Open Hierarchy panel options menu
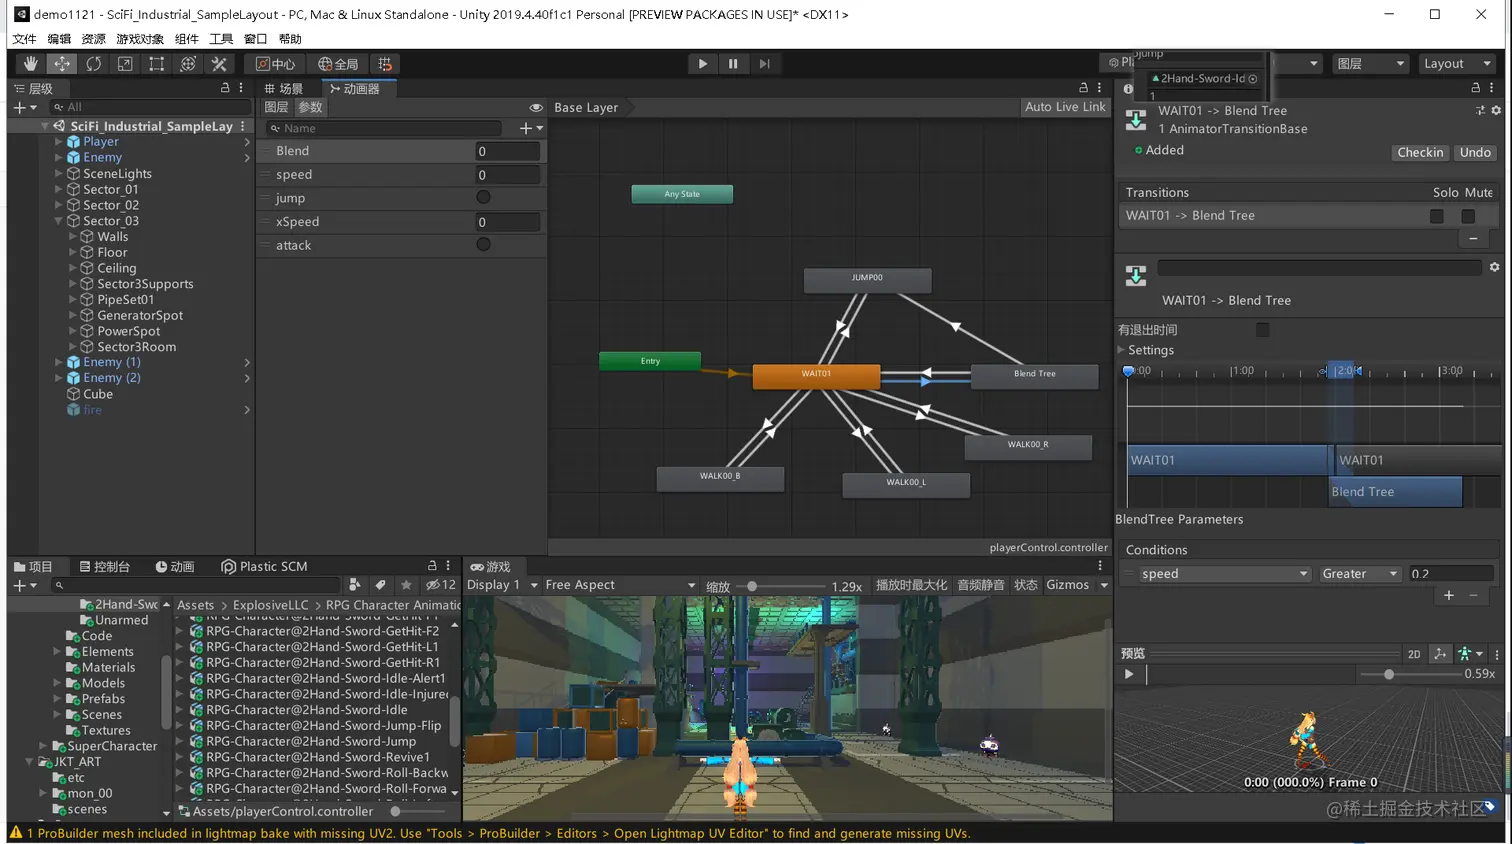1512x844 pixels. pos(241,88)
